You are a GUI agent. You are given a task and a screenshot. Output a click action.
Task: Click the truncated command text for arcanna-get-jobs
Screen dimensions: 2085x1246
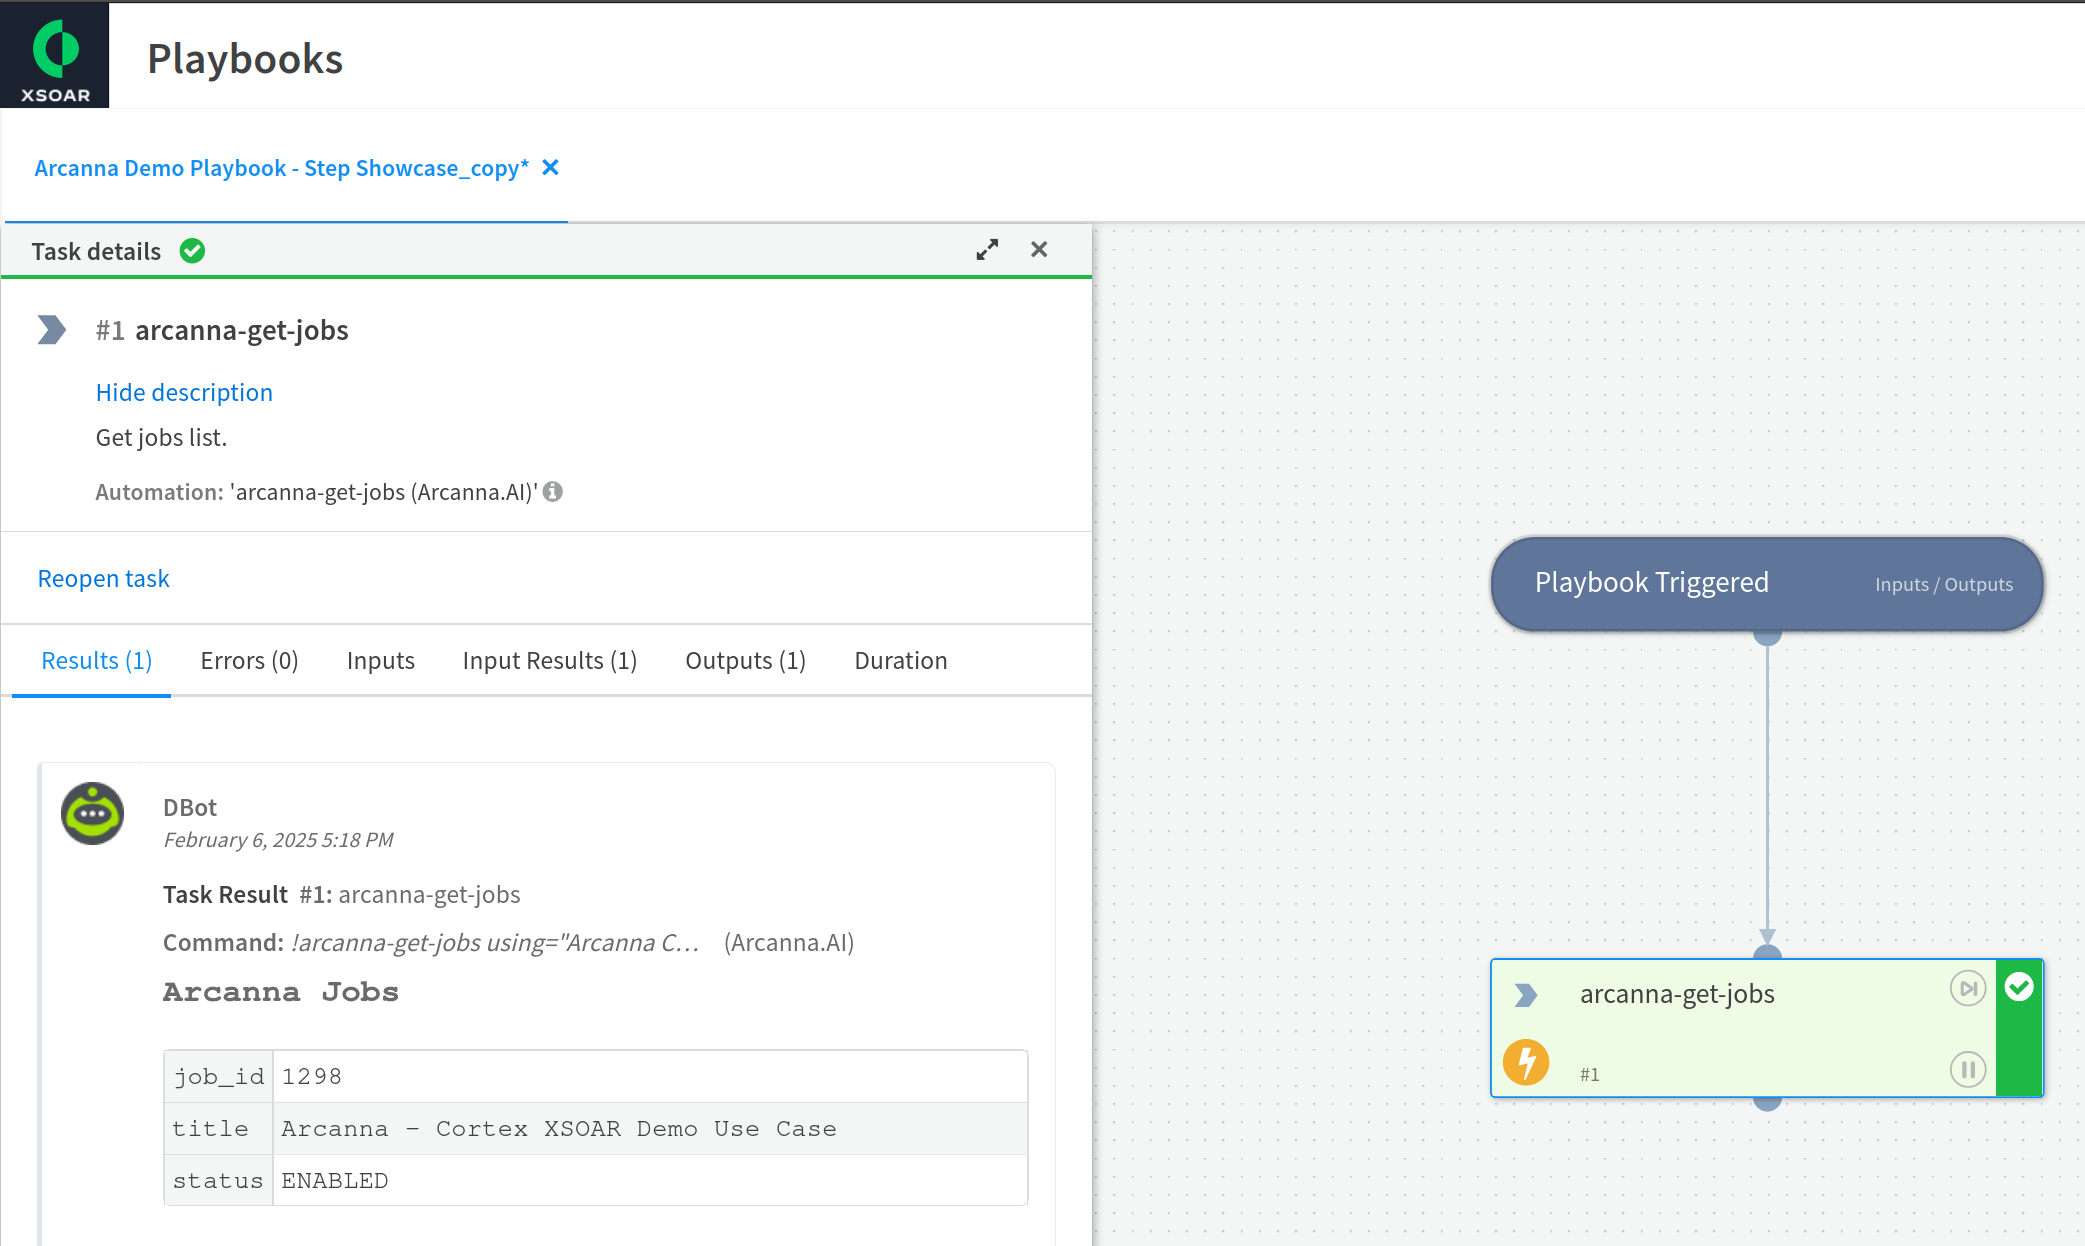click(495, 943)
